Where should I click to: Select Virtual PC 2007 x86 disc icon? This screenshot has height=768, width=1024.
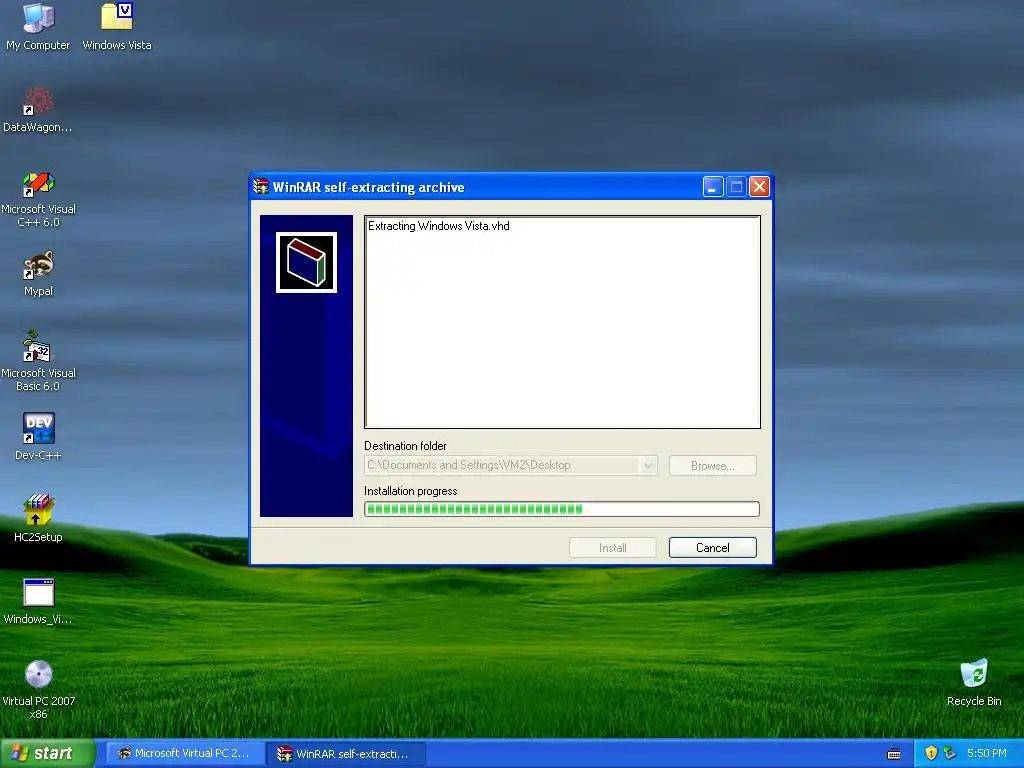(x=38, y=675)
